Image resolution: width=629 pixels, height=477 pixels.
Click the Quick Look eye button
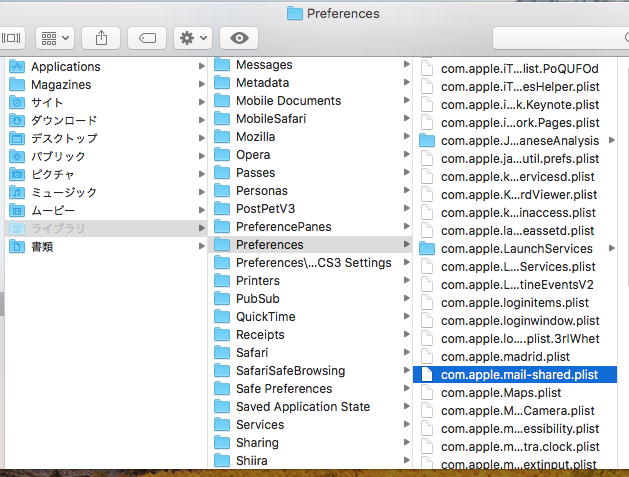[239, 38]
